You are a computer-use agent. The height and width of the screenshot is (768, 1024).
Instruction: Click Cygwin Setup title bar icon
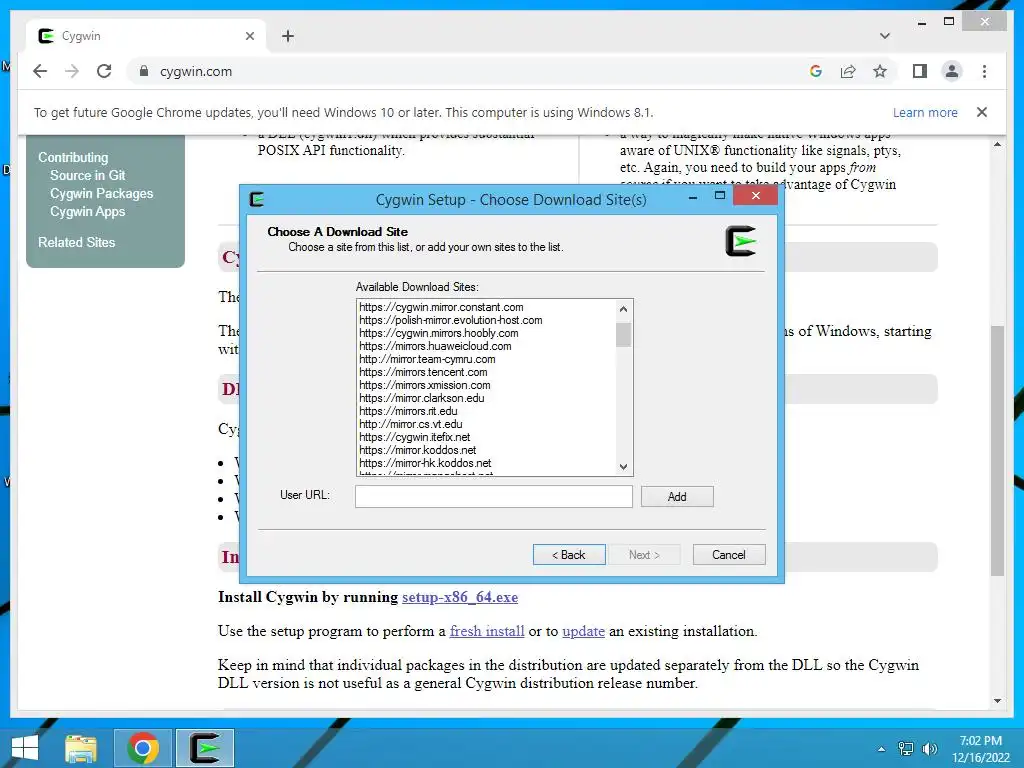tap(257, 199)
